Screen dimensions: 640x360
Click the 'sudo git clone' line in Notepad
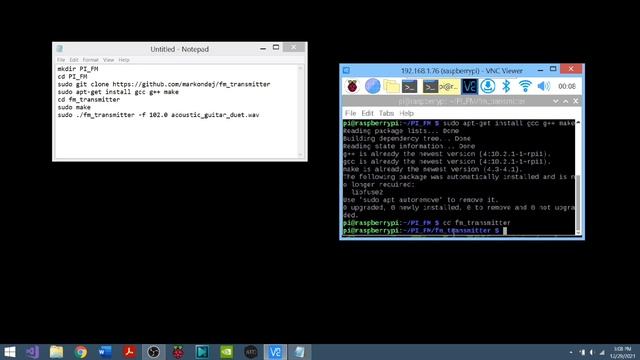click(x=164, y=84)
